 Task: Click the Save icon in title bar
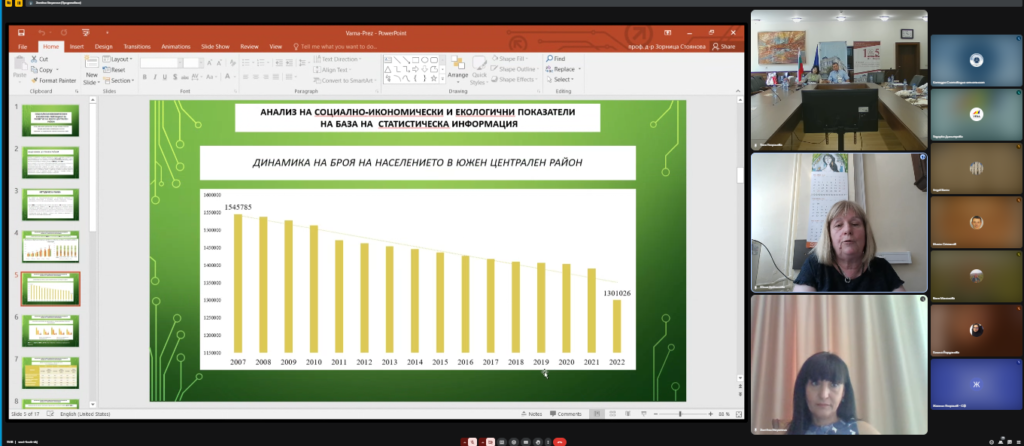click(22, 32)
